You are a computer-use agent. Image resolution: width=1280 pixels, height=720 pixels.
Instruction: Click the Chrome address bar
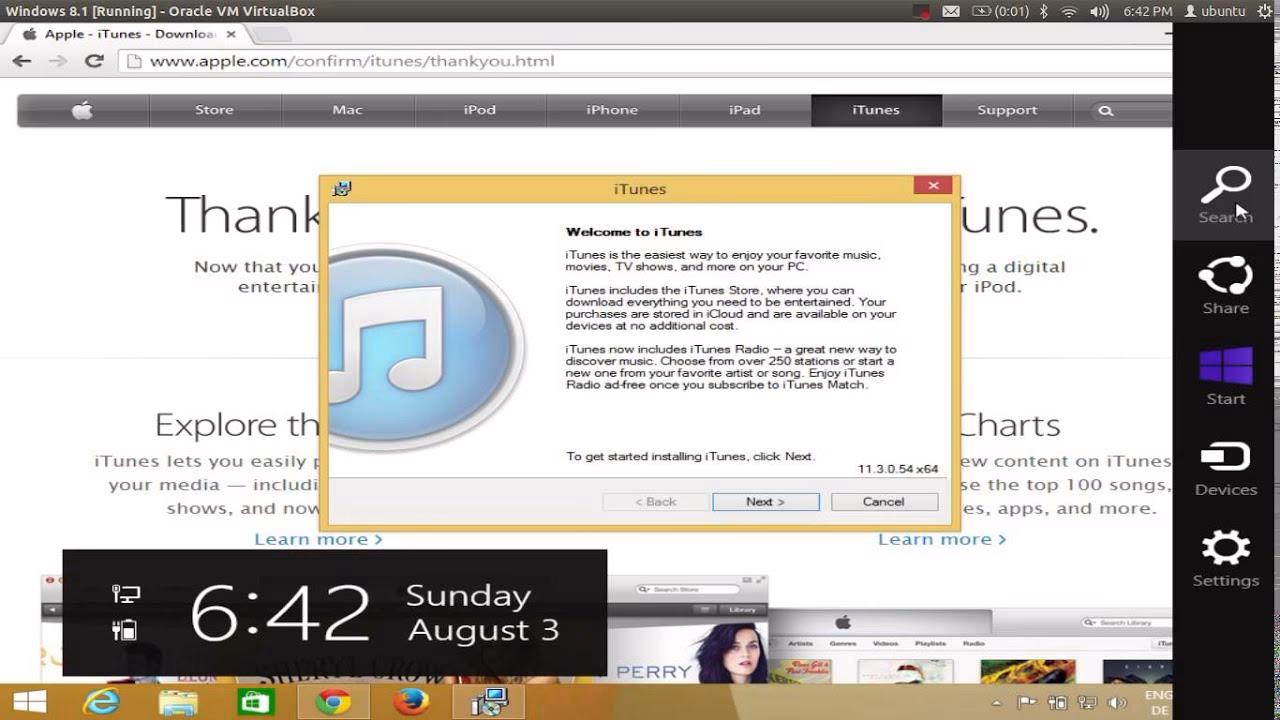(645, 61)
